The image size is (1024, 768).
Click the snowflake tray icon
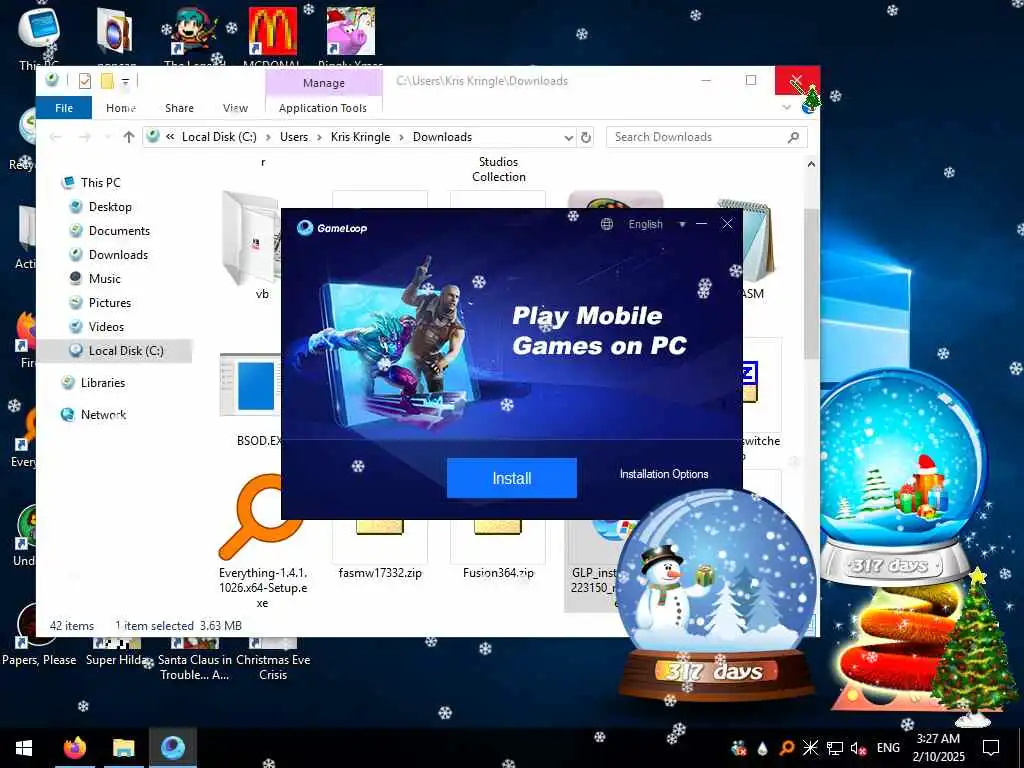(810, 748)
